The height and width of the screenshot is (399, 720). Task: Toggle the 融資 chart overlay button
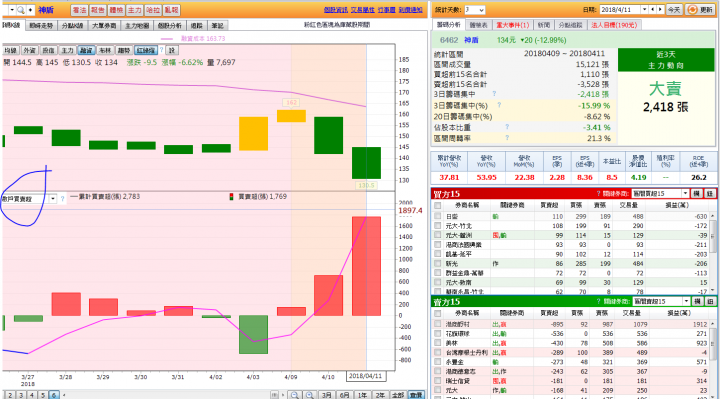[x=86, y=50]
